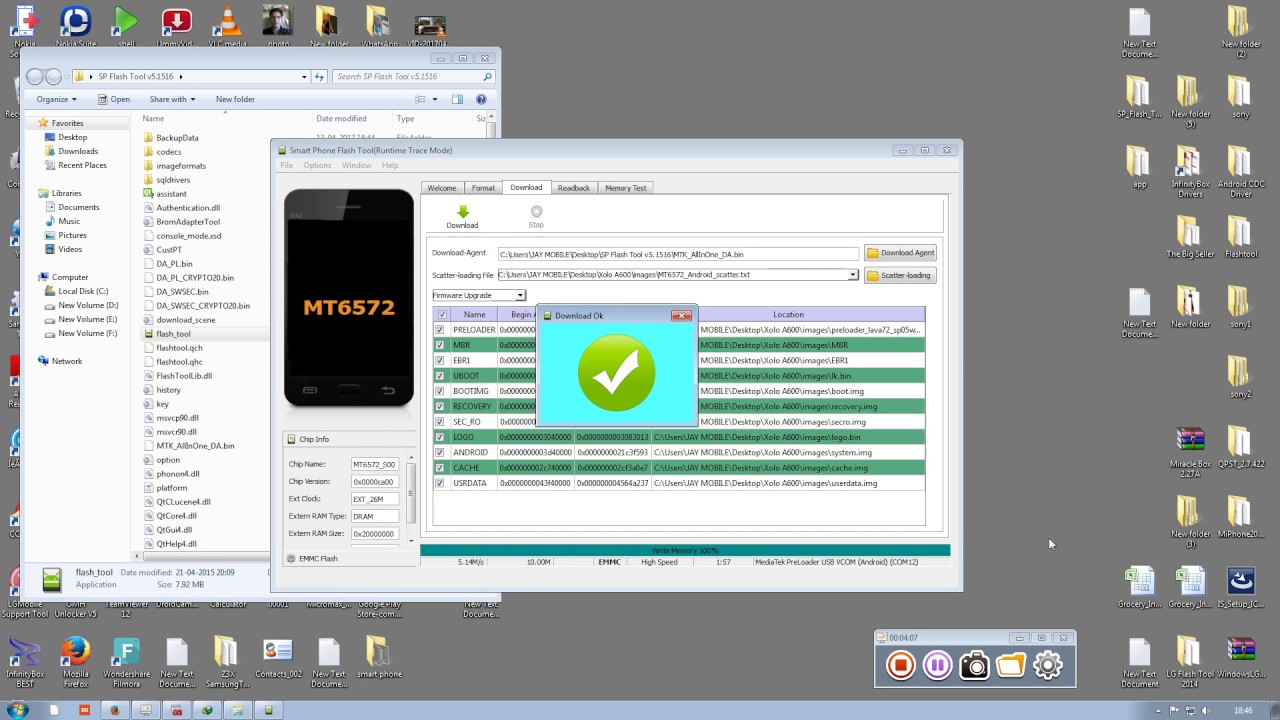Open the Wondershare Filmora desktop shortcut
The height and width of the screenshot is (720, 1280).
[x=126, y=660]
